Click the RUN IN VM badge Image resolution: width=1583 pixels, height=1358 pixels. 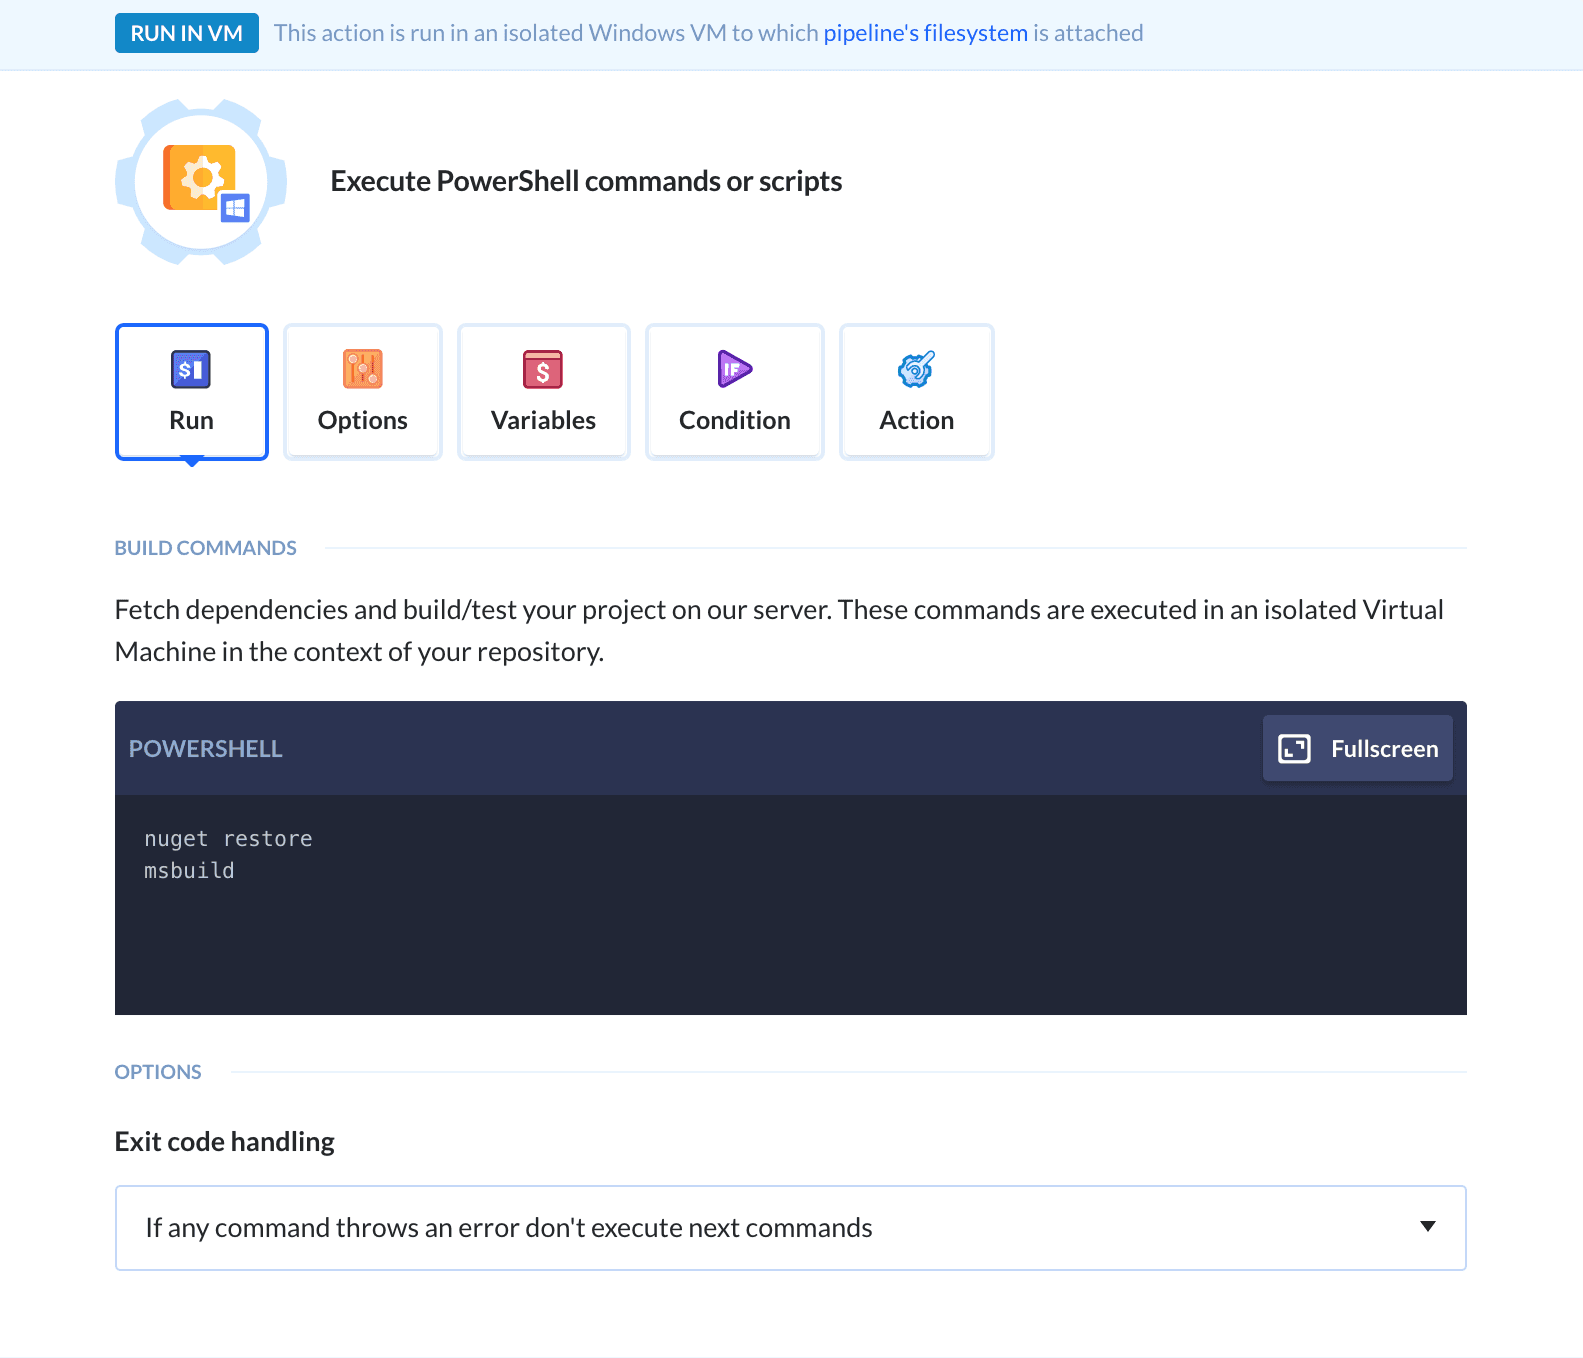click(x=187, y=33)
